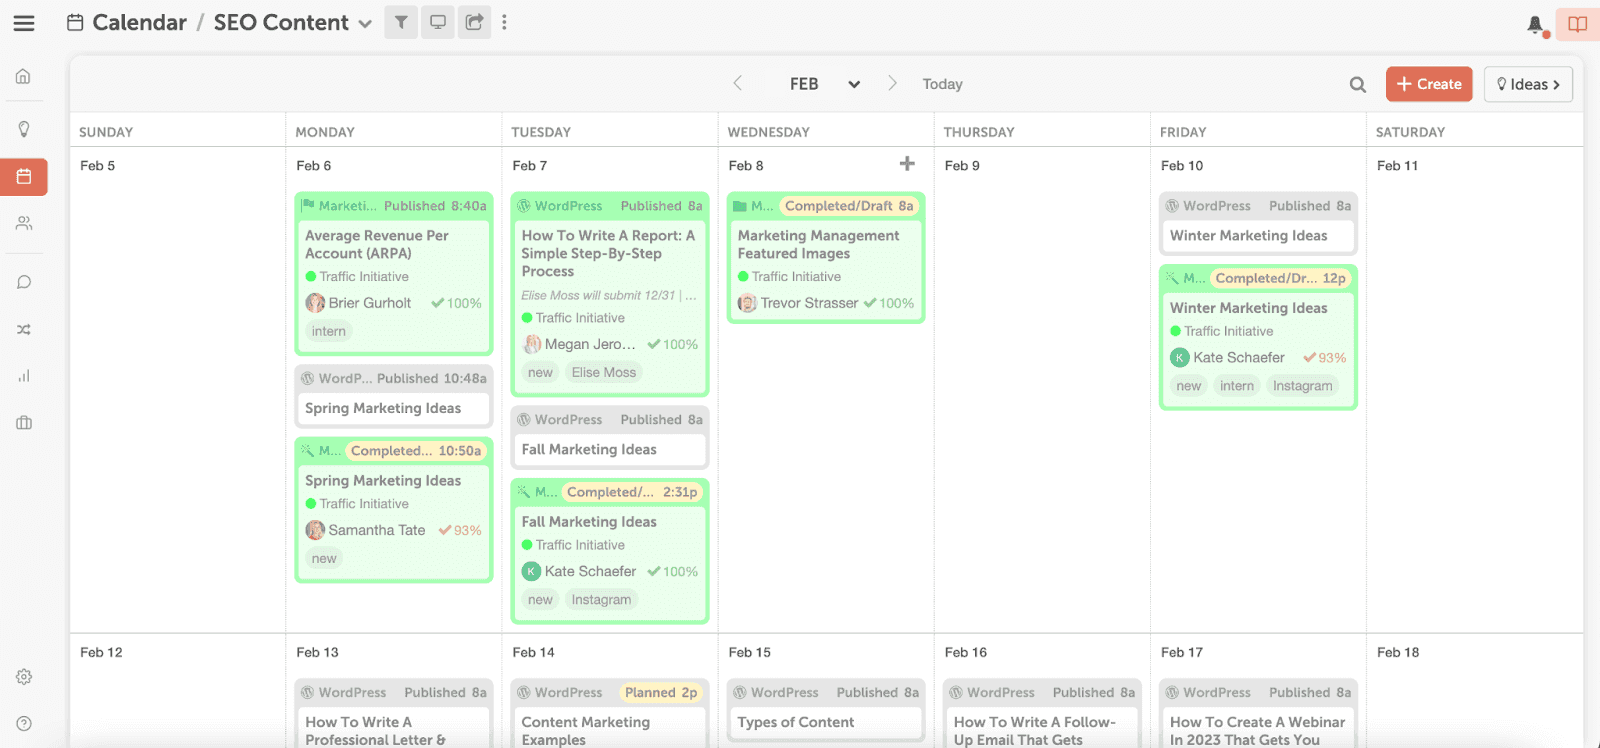Click the filter funnel icon

401,22
